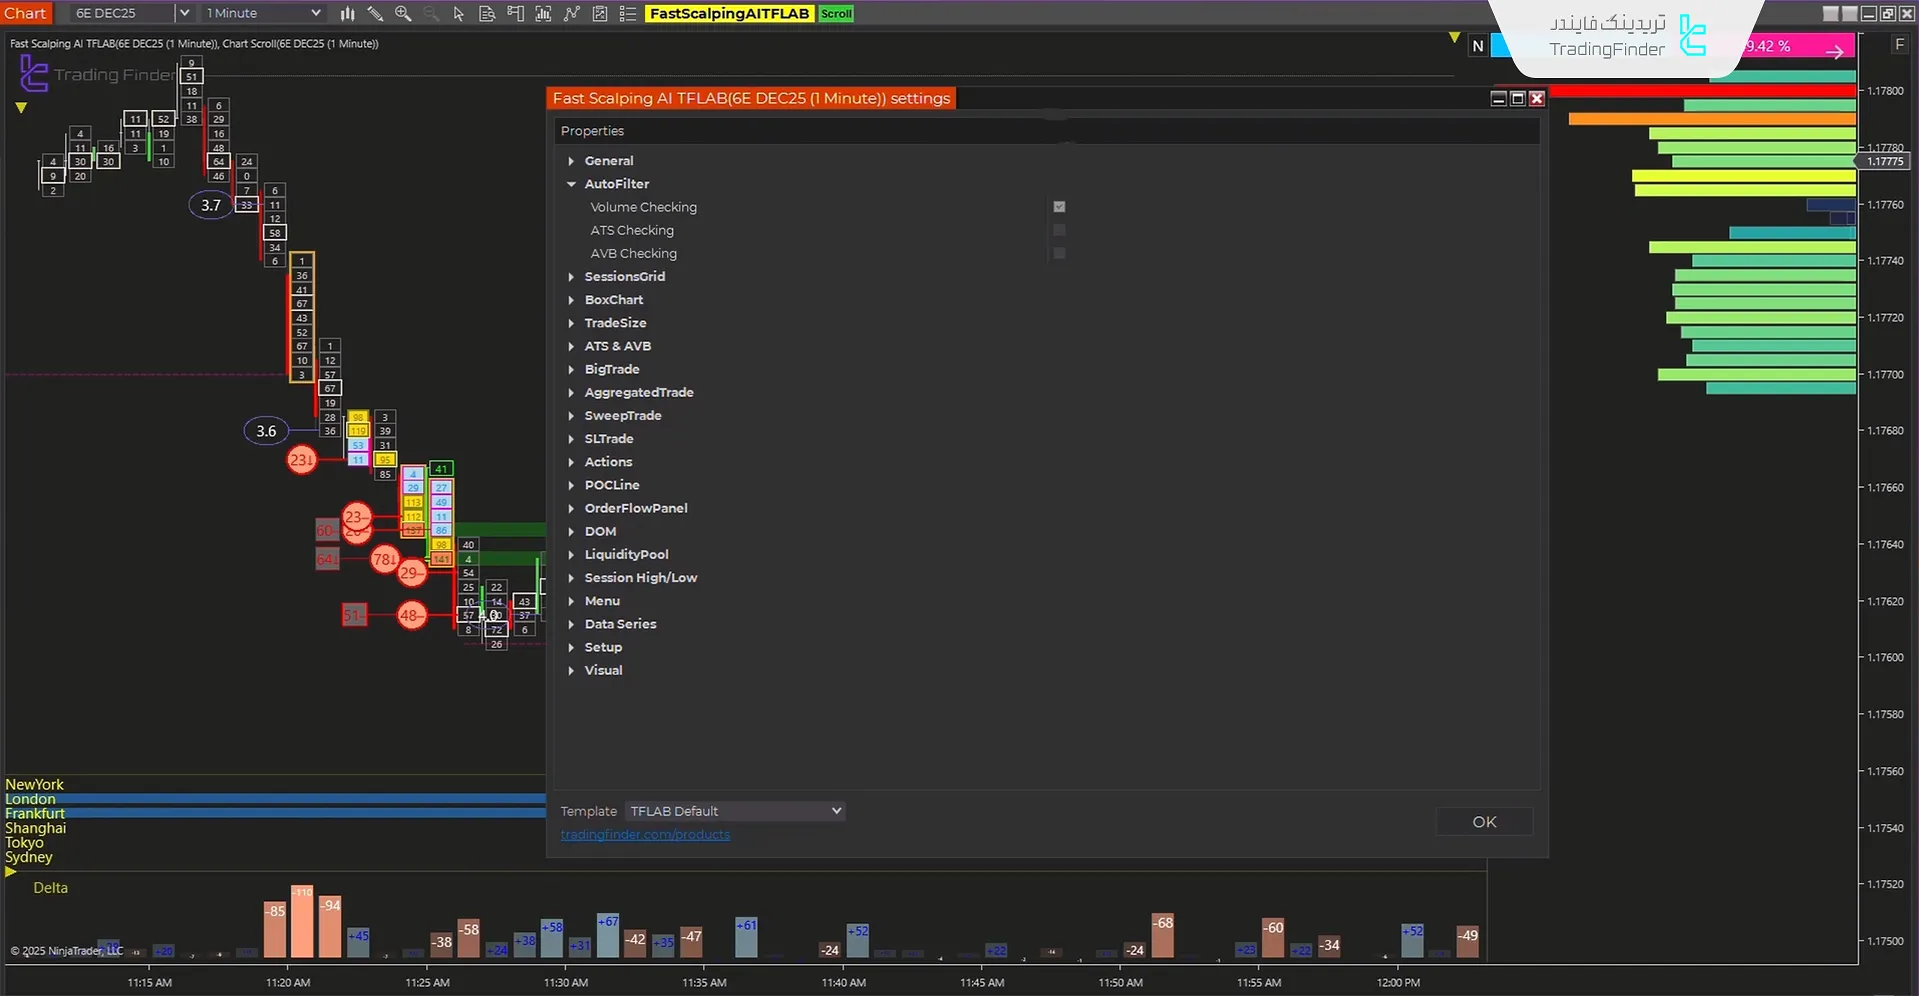The width and height of the screenshot is (1919, 996).
Task: Enable the ATS Checking checkbox
Action: [1059, 230]
